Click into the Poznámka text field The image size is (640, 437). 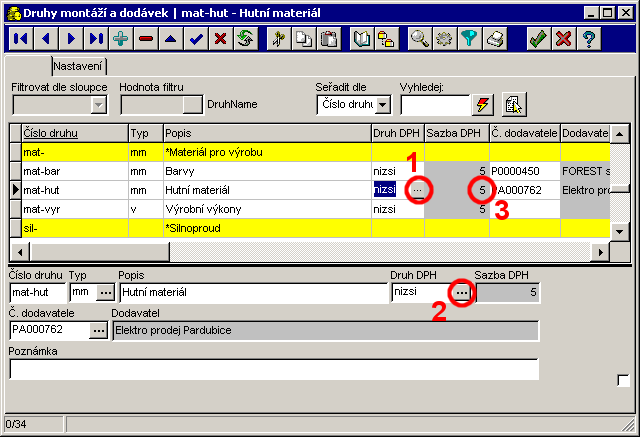[x=273, y=369]
